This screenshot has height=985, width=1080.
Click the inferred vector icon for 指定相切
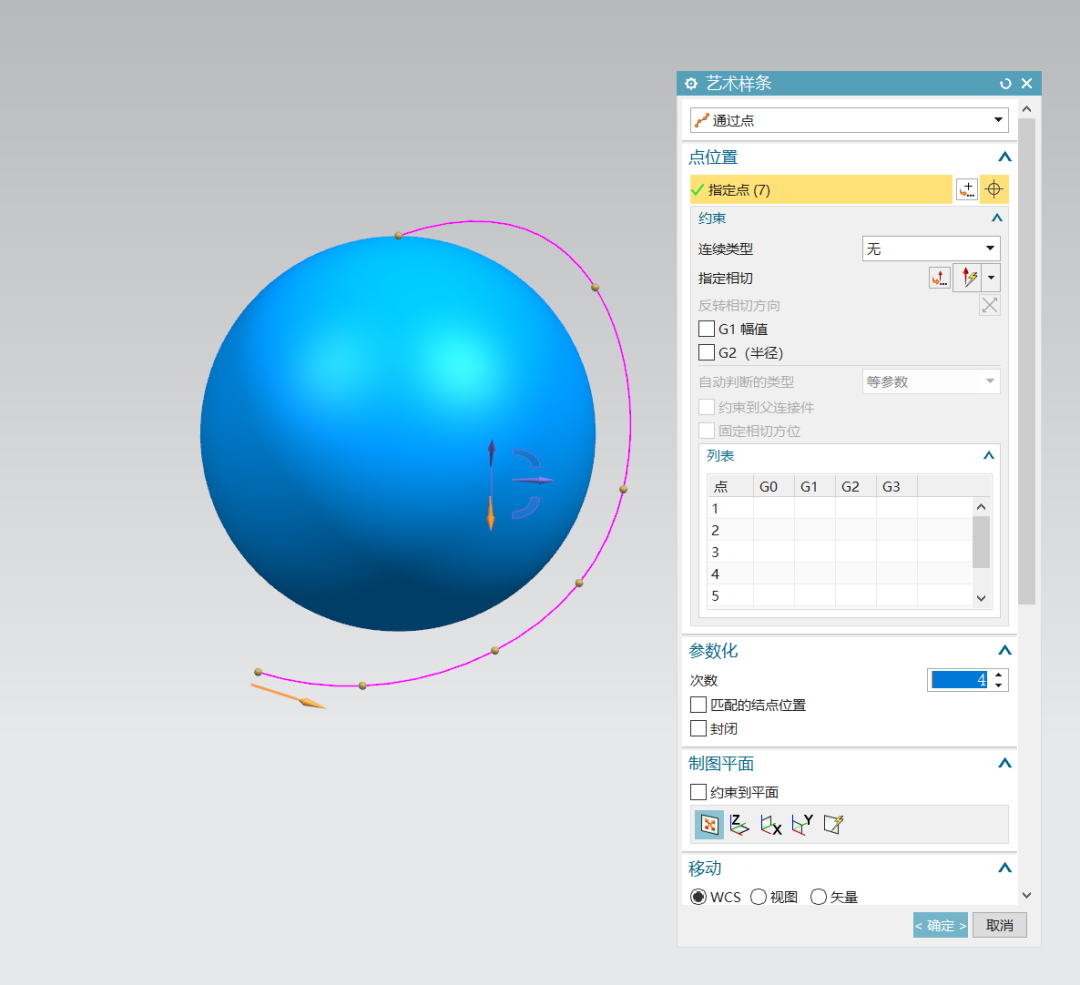[x=968, y=278]
